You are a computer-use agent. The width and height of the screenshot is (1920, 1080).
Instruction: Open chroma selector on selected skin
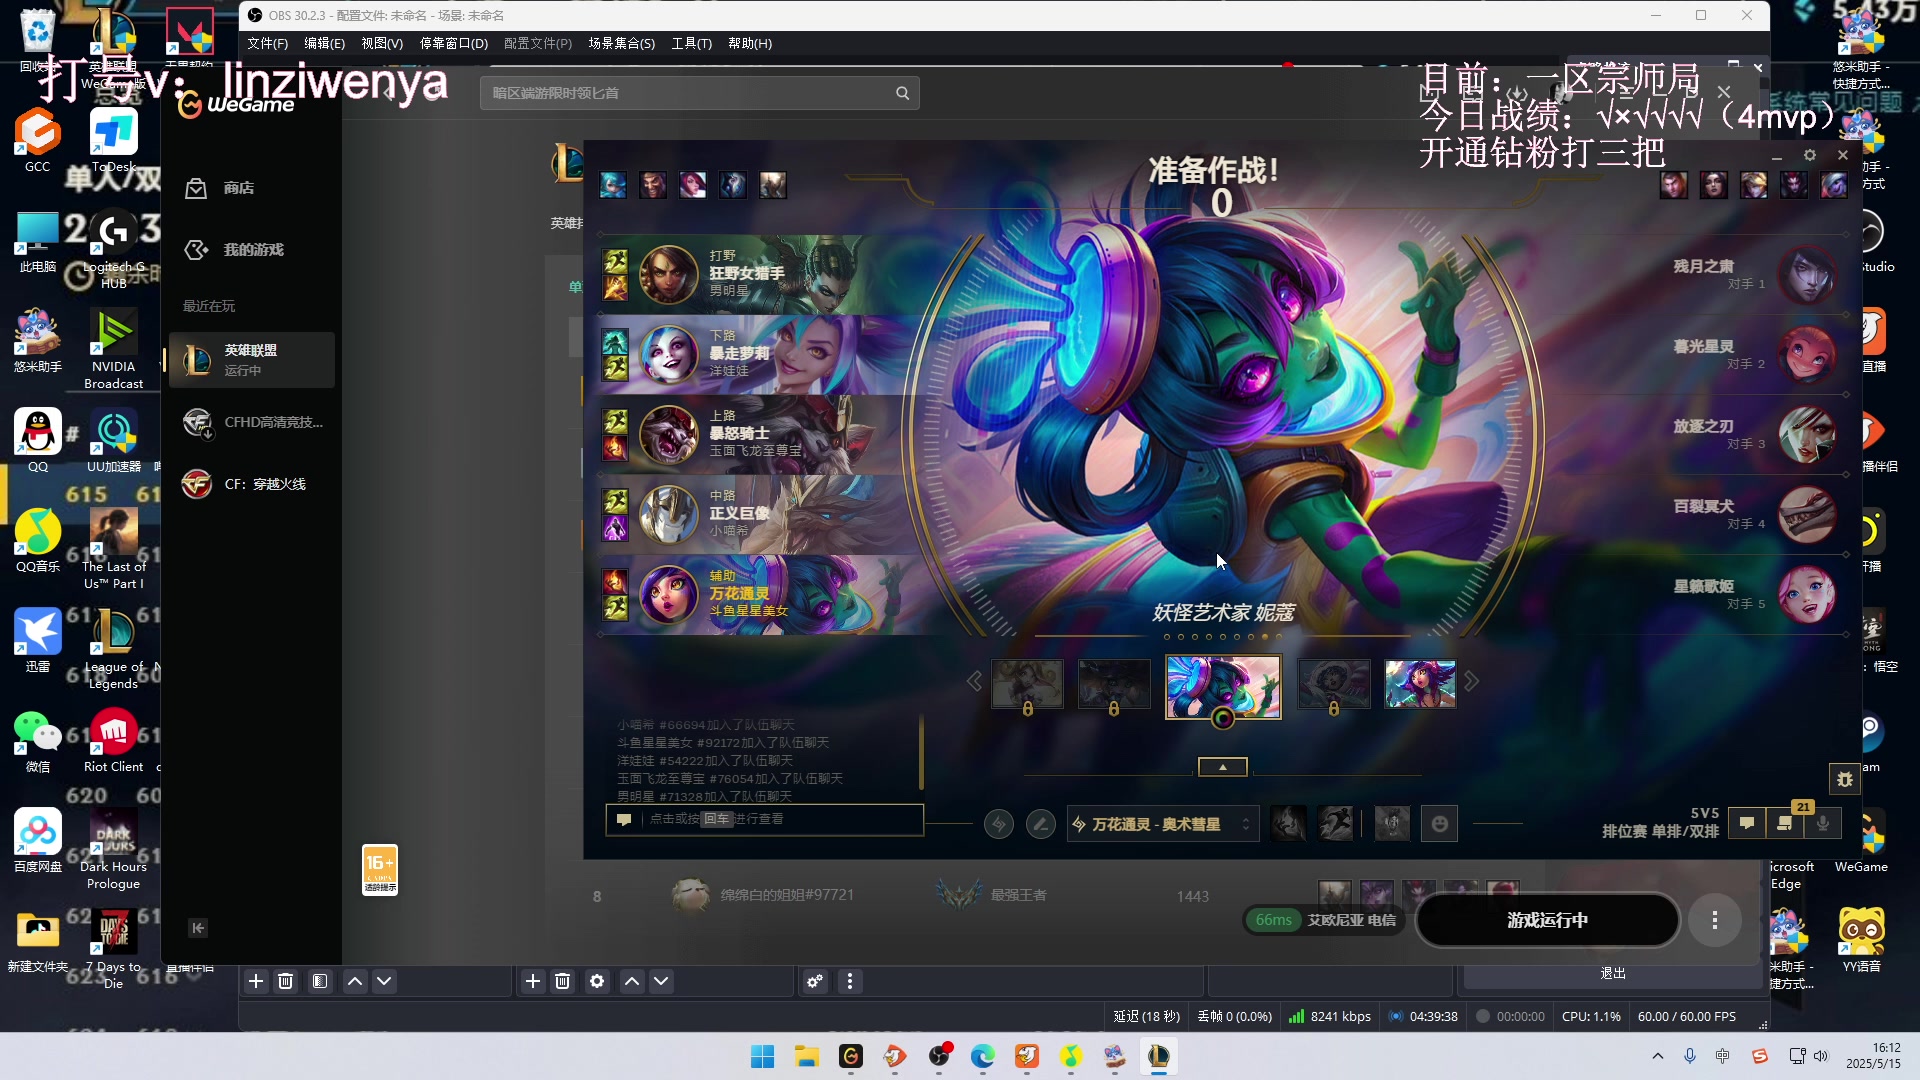point(1223,718)
